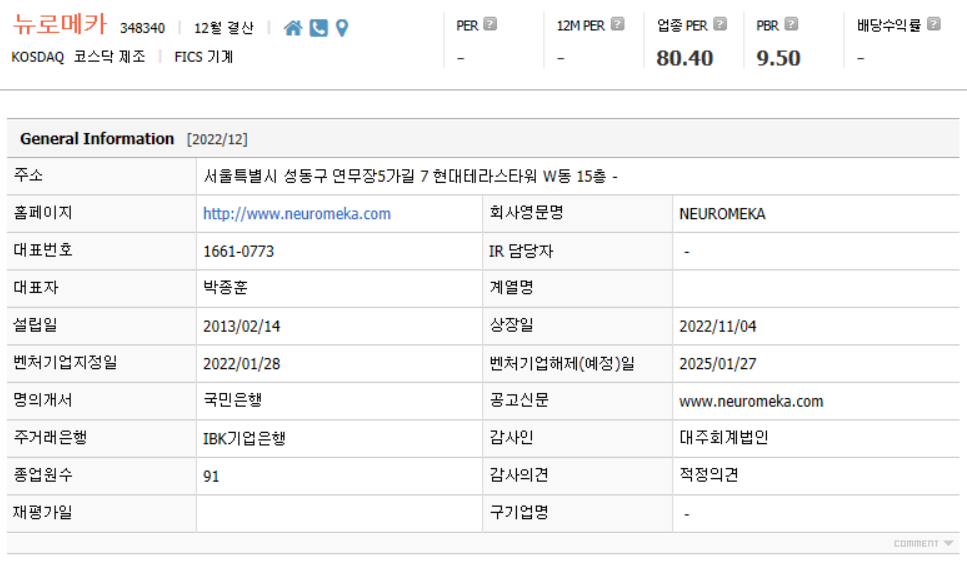Click the phone contact icon
Viewport: 967px width, 566px height.
(318, 28)
